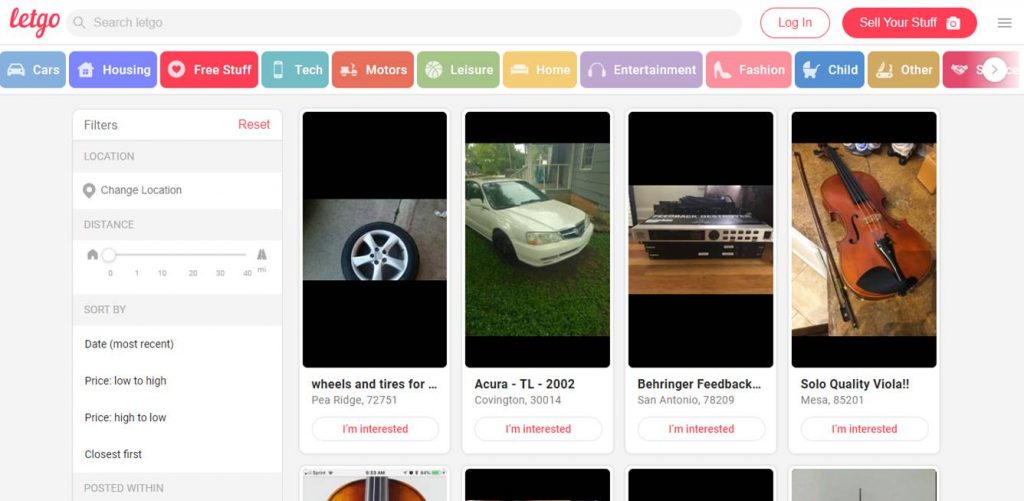The image size is (1024, 501).
Task: Sort by Date (most recent)
Action: point(129,344)
